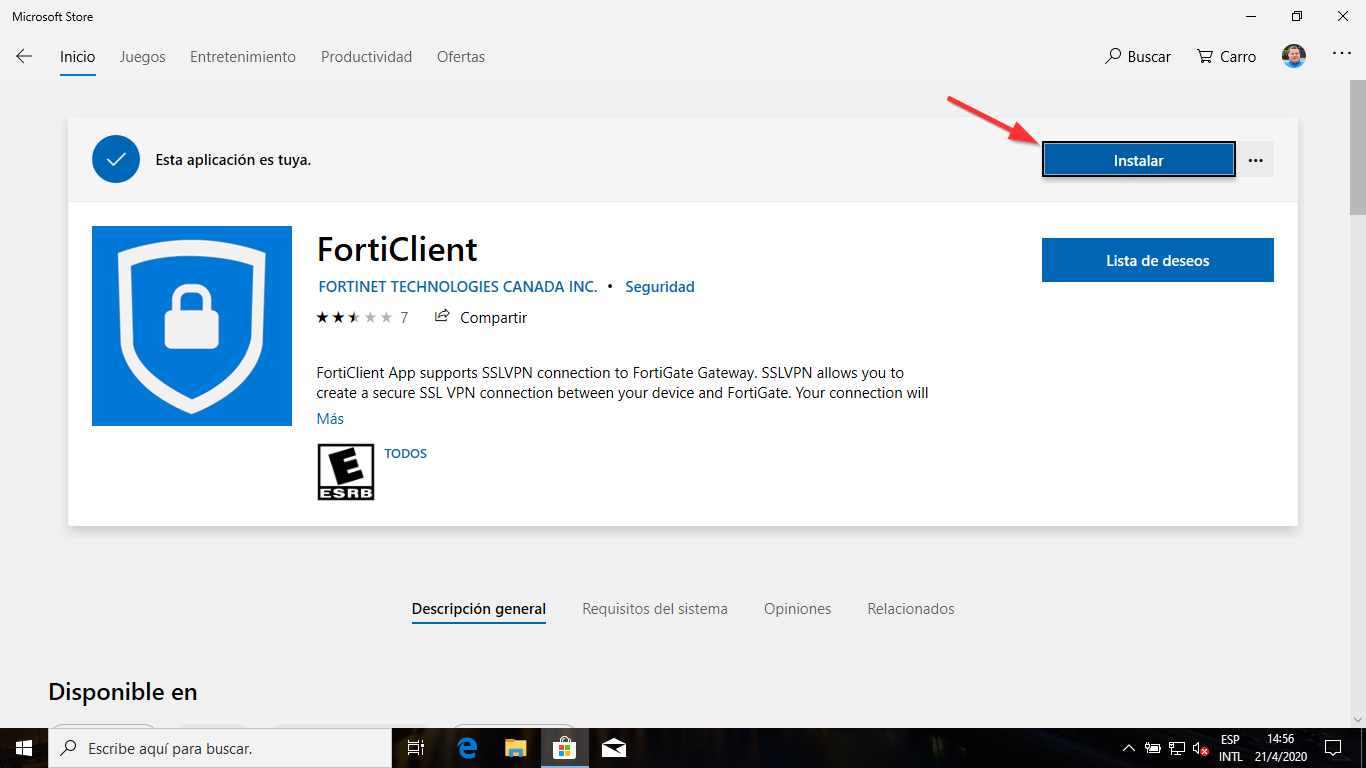1366x768 pixels.
Task: Add FortiClient to Lista de deseos
Action: pyautogui.click(x=1157, y=259)
